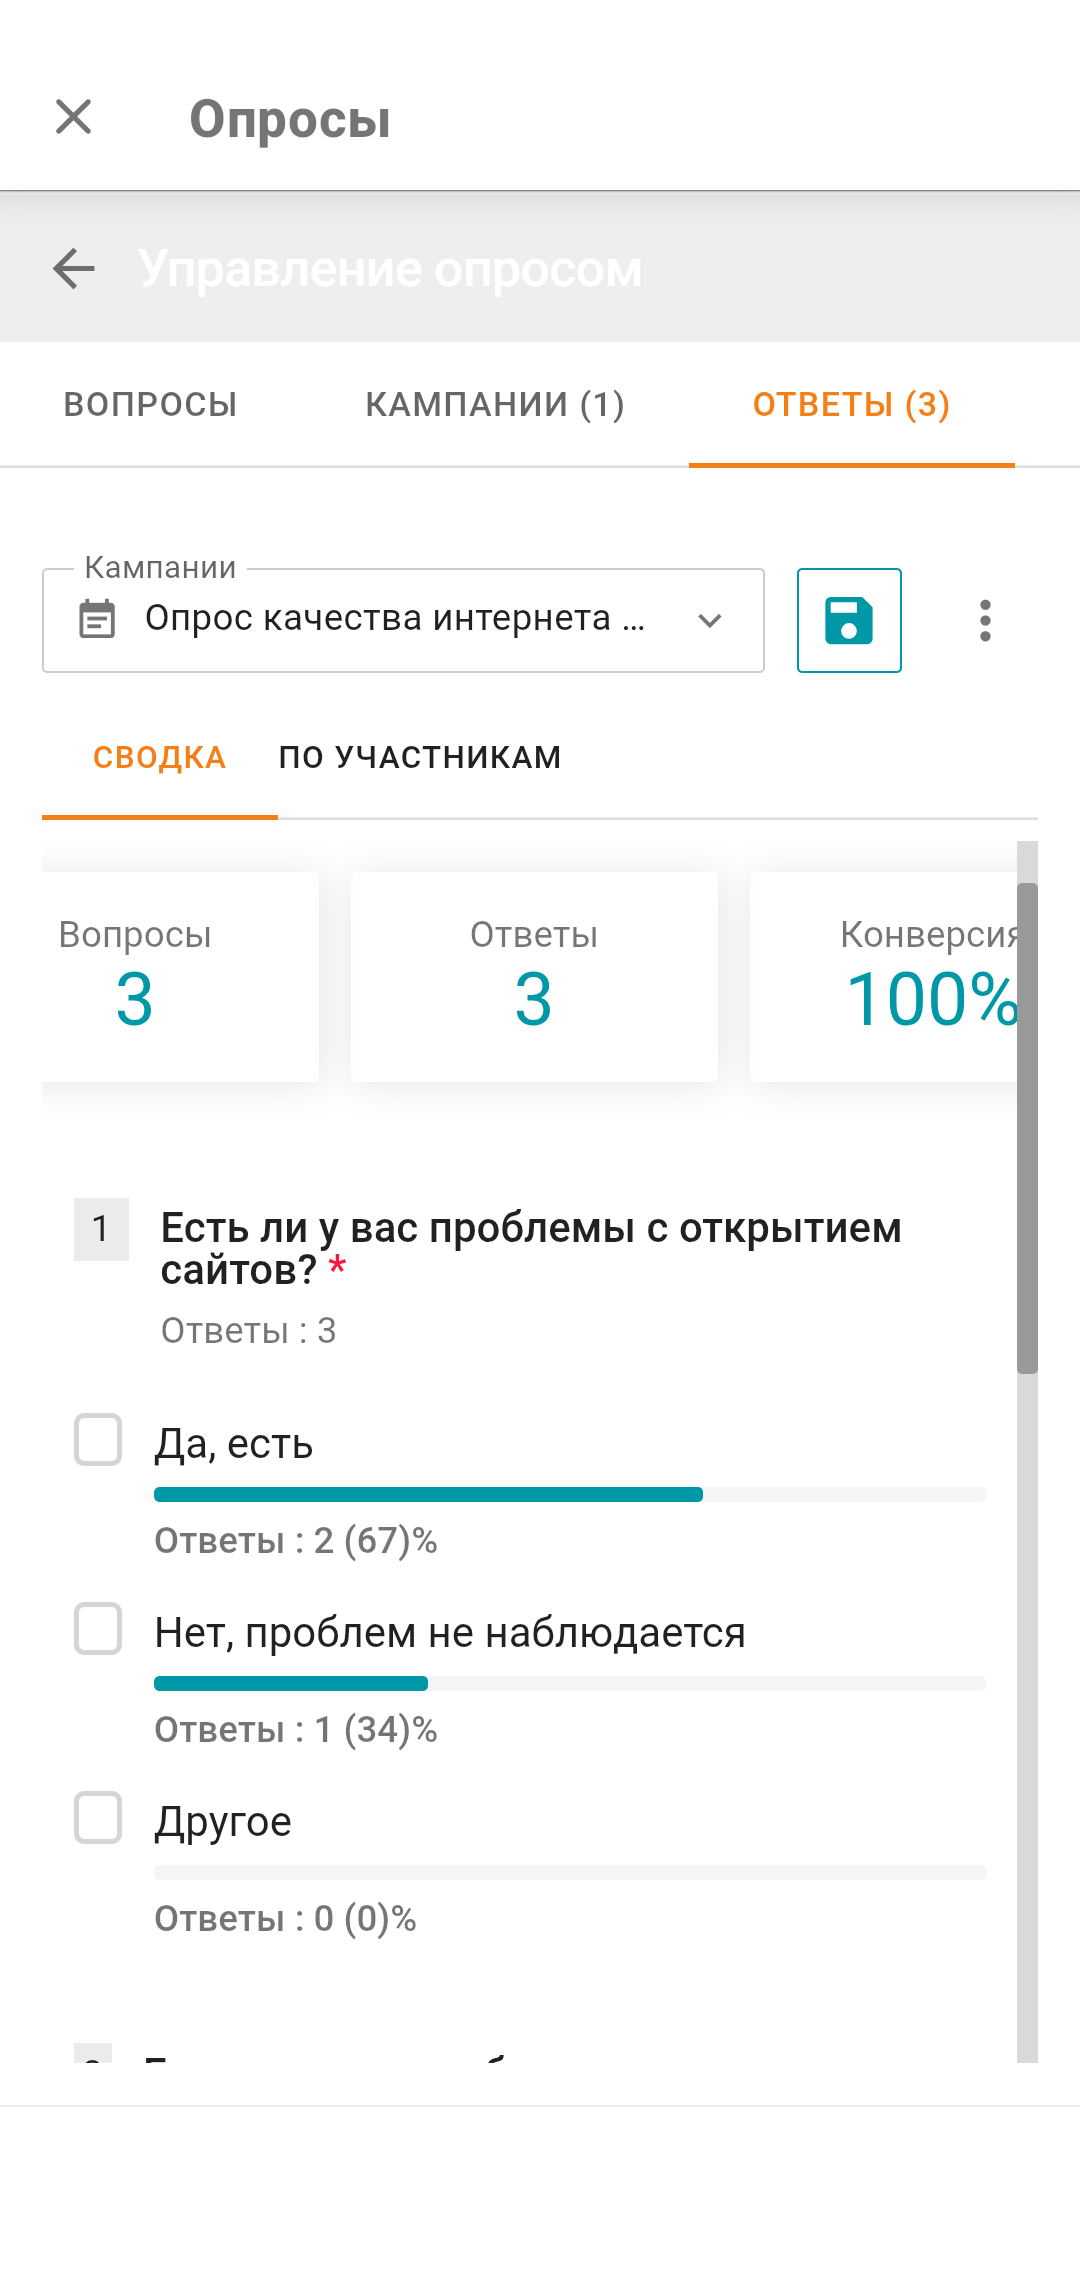
Task: Open the Кампании (1) tab
Action: click(495, 404)
